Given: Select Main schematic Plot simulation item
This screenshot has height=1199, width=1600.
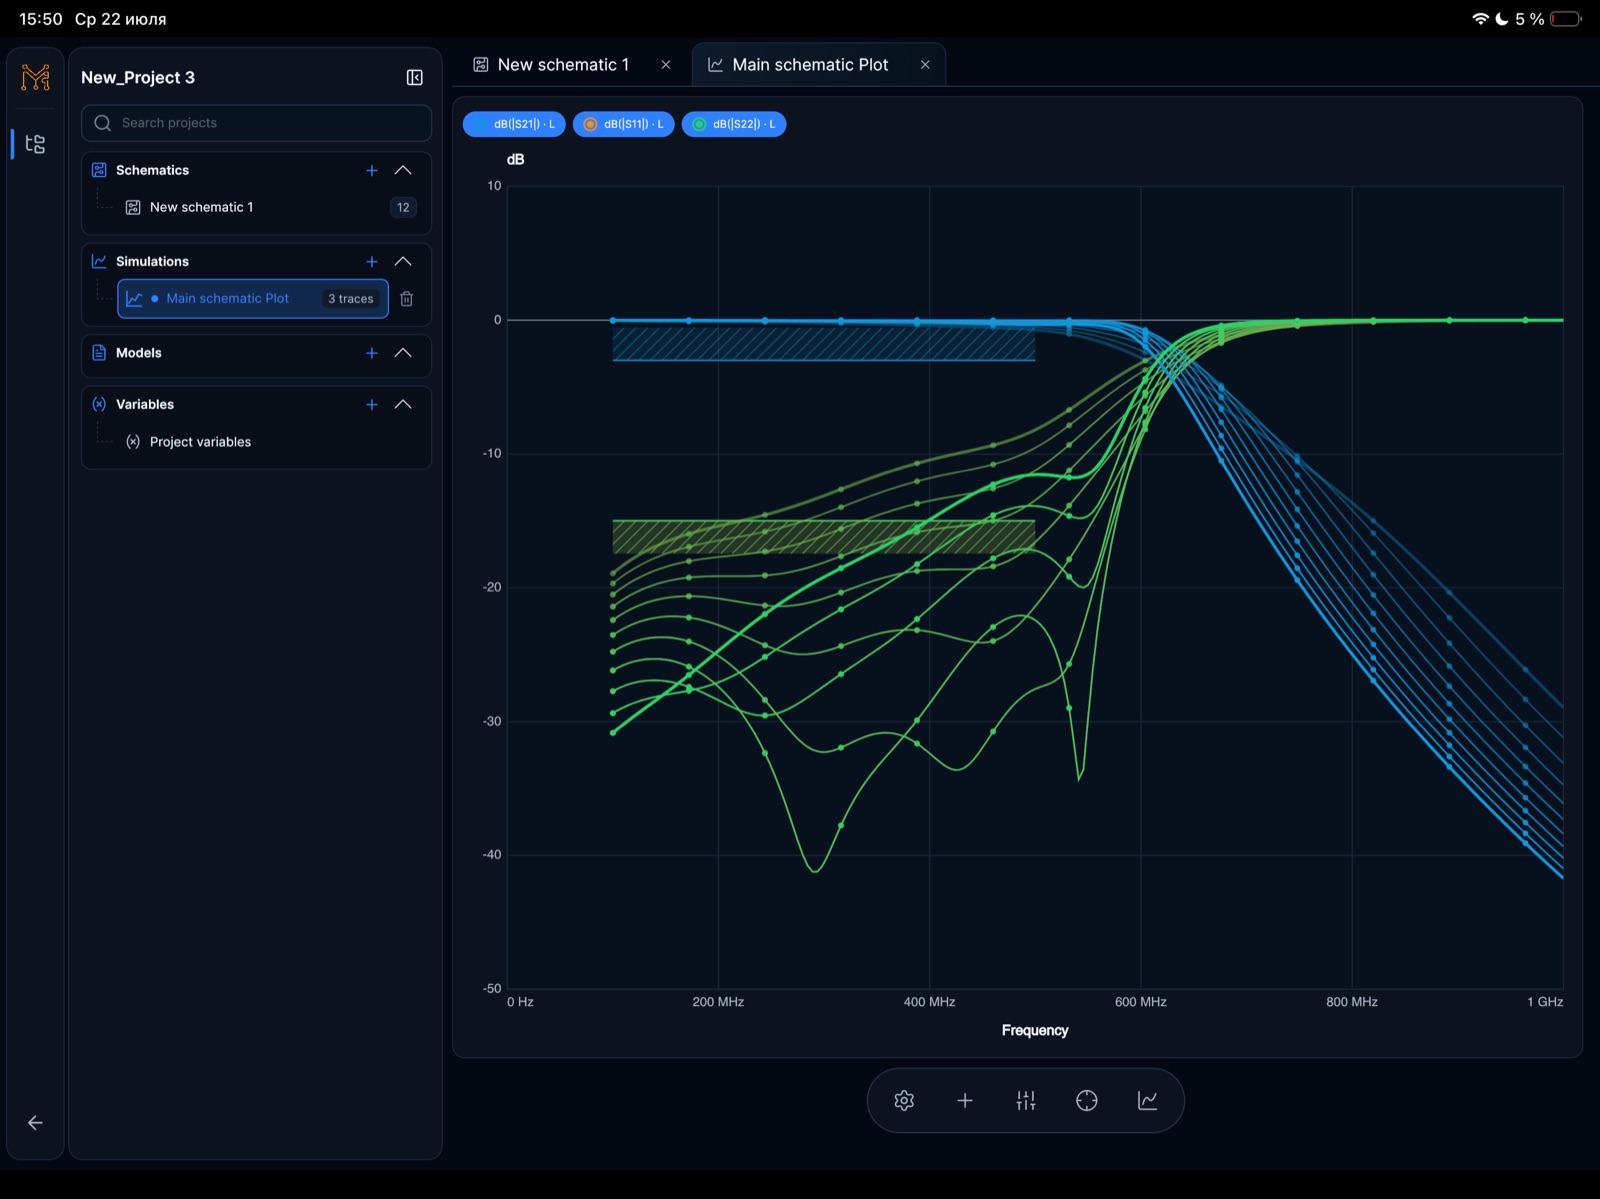Looking at the screenshot, I should coord(252,298).
